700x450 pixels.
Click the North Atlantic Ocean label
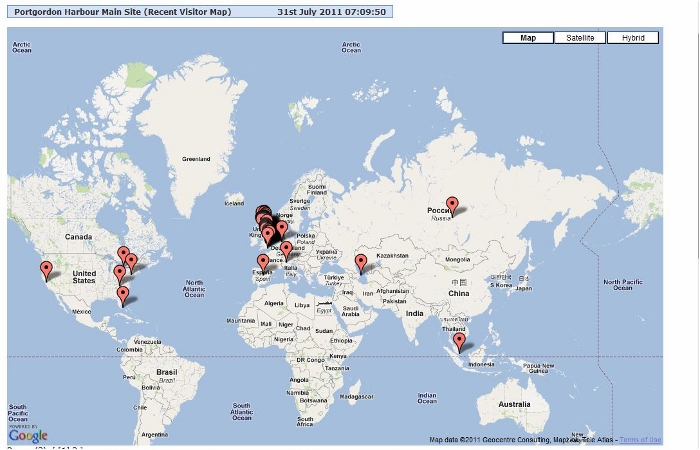194,289
